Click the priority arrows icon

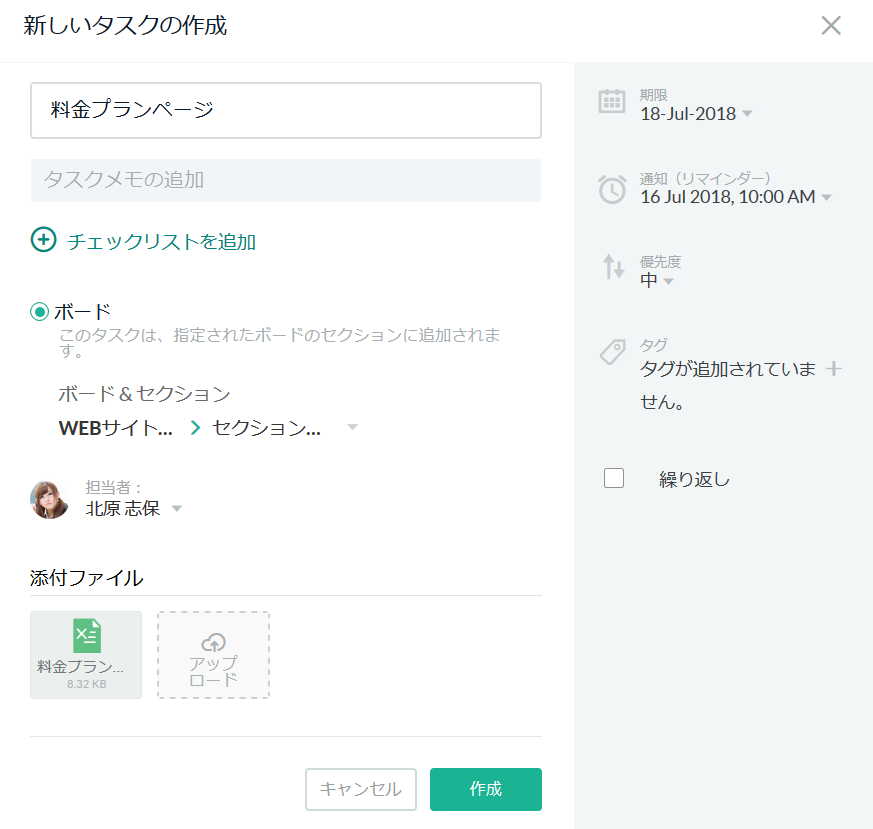tap(612, 267)
